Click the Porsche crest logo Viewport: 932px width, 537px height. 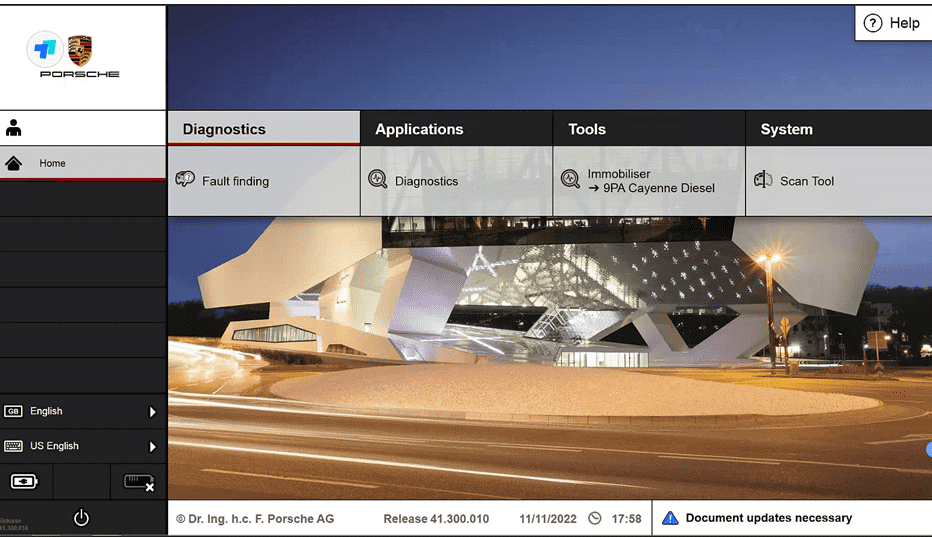(80, 51)
